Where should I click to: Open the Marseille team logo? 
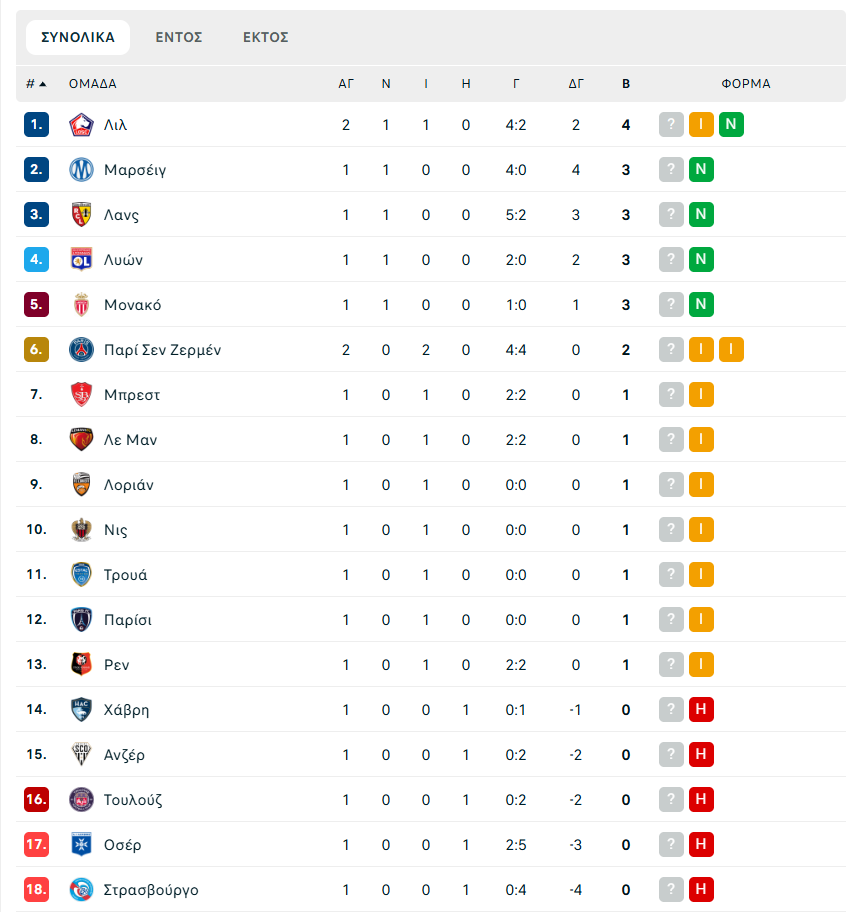coord(81,170)
